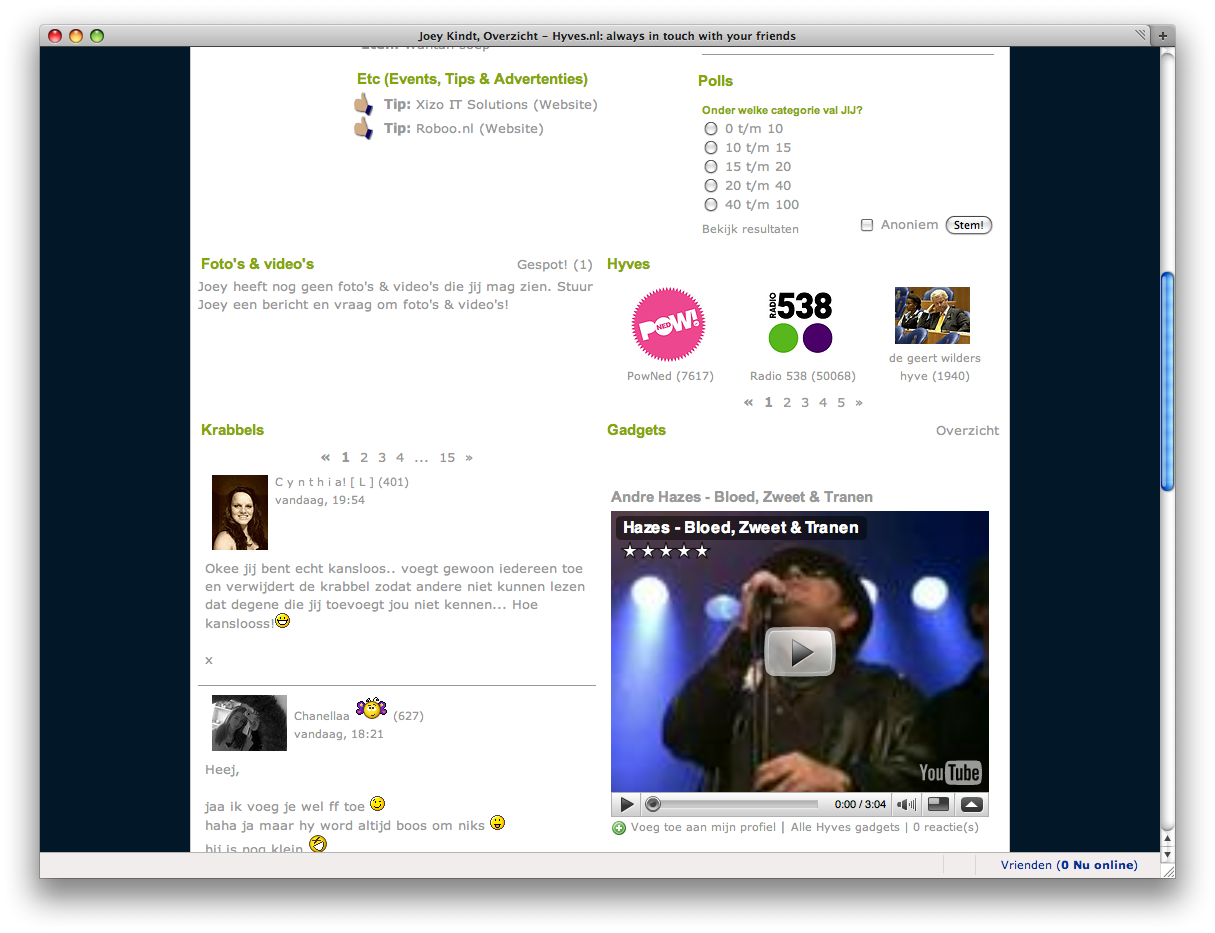
Task: Go to next Krabbels page with » arrow
Action: [x=469, y=458]
